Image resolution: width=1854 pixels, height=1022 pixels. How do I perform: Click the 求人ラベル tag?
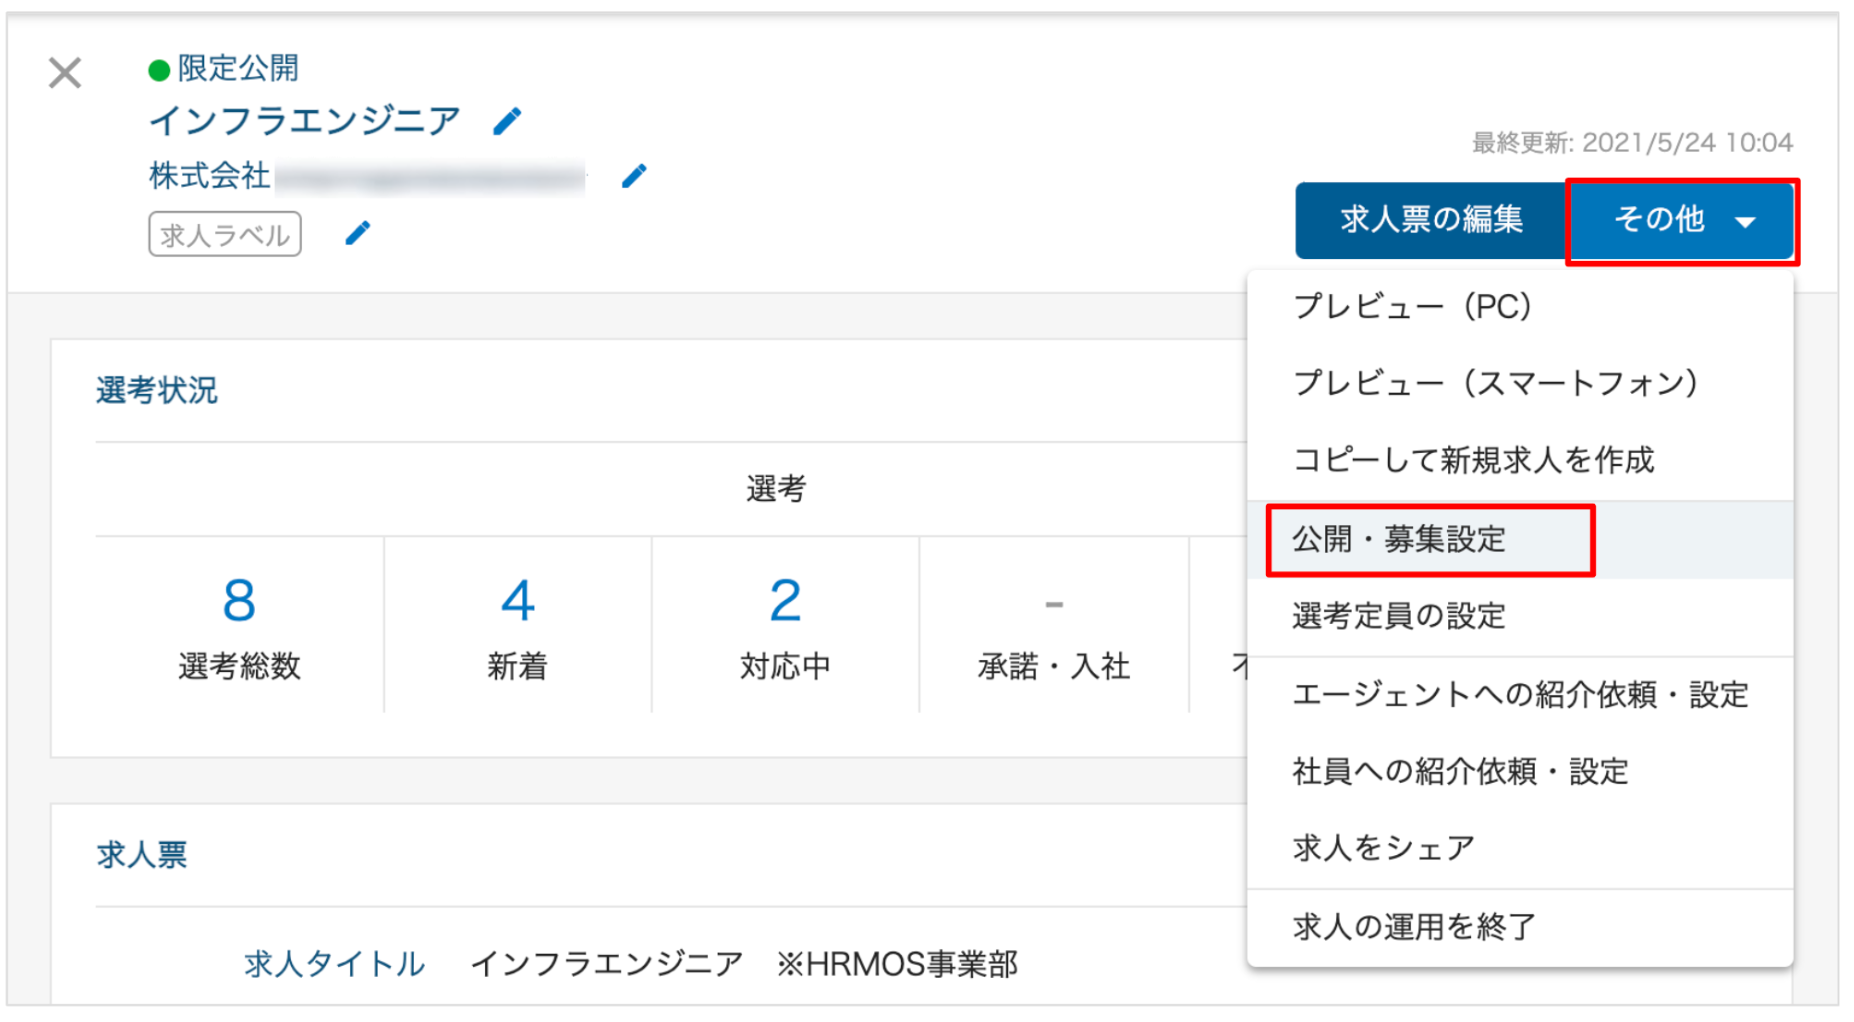pyautogui.click(x=225, y=234)
